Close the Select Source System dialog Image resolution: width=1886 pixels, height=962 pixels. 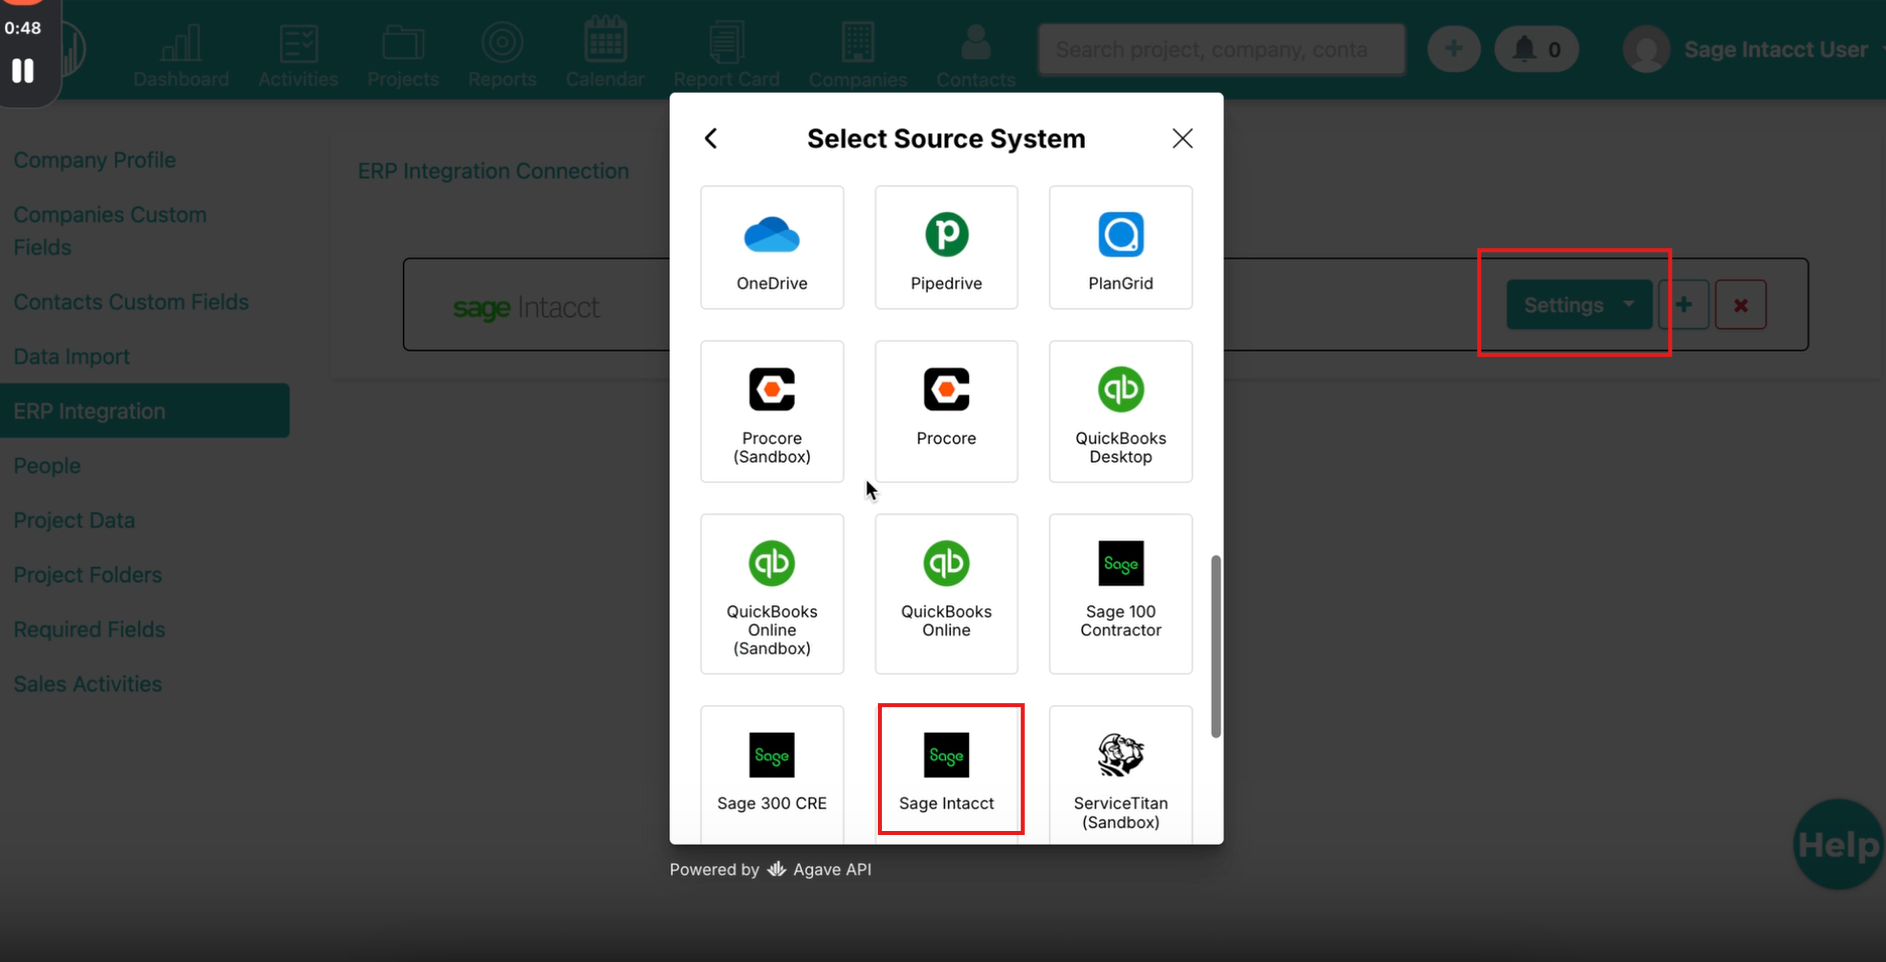[x=1182, y=138]
